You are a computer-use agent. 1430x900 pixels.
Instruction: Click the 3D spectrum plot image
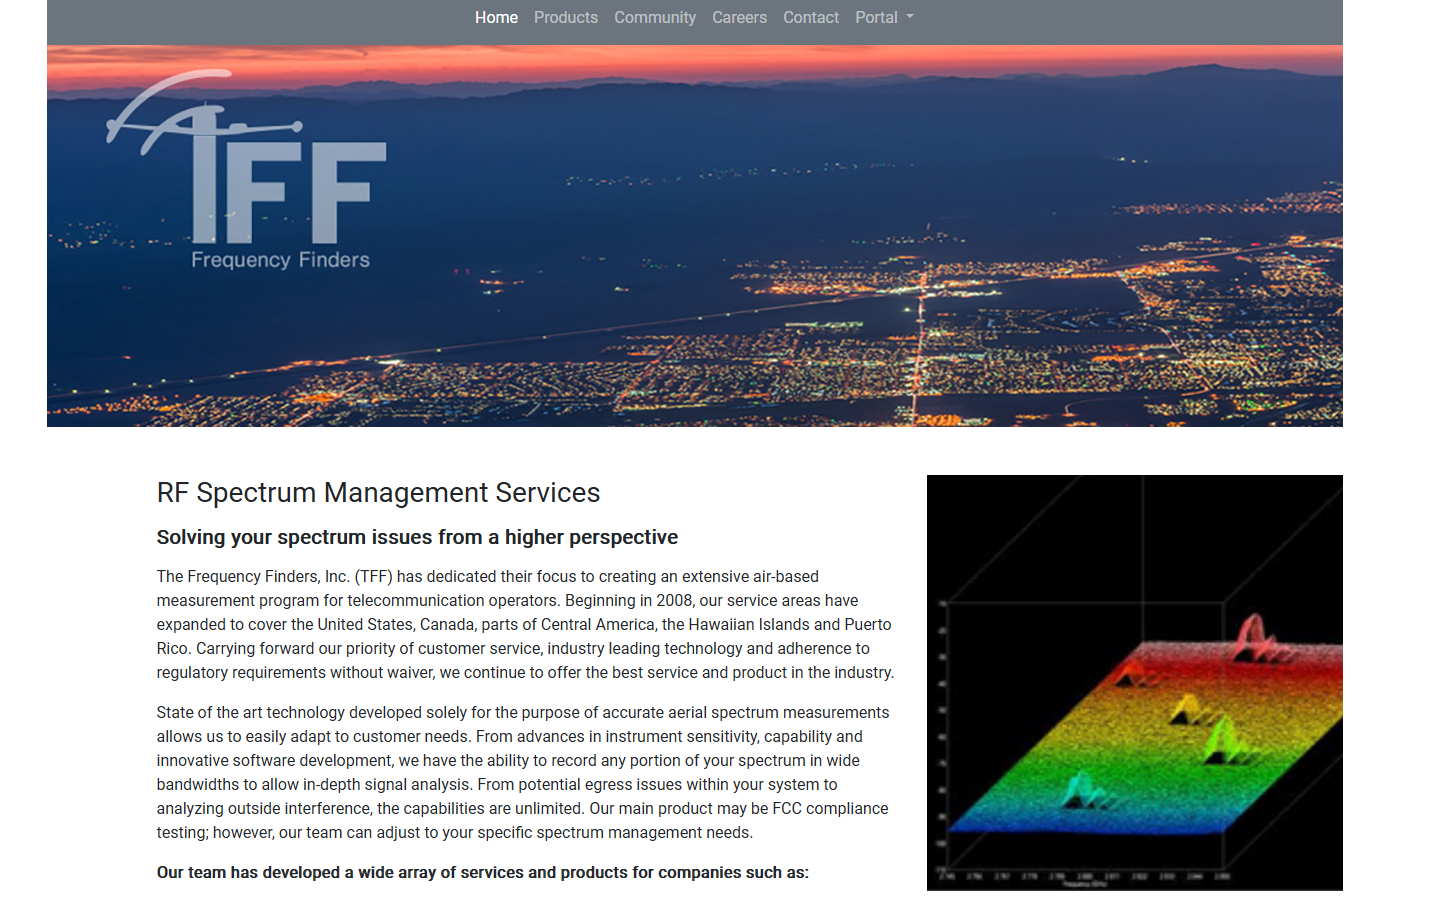pyautogui.click(x=1134, y=682)
